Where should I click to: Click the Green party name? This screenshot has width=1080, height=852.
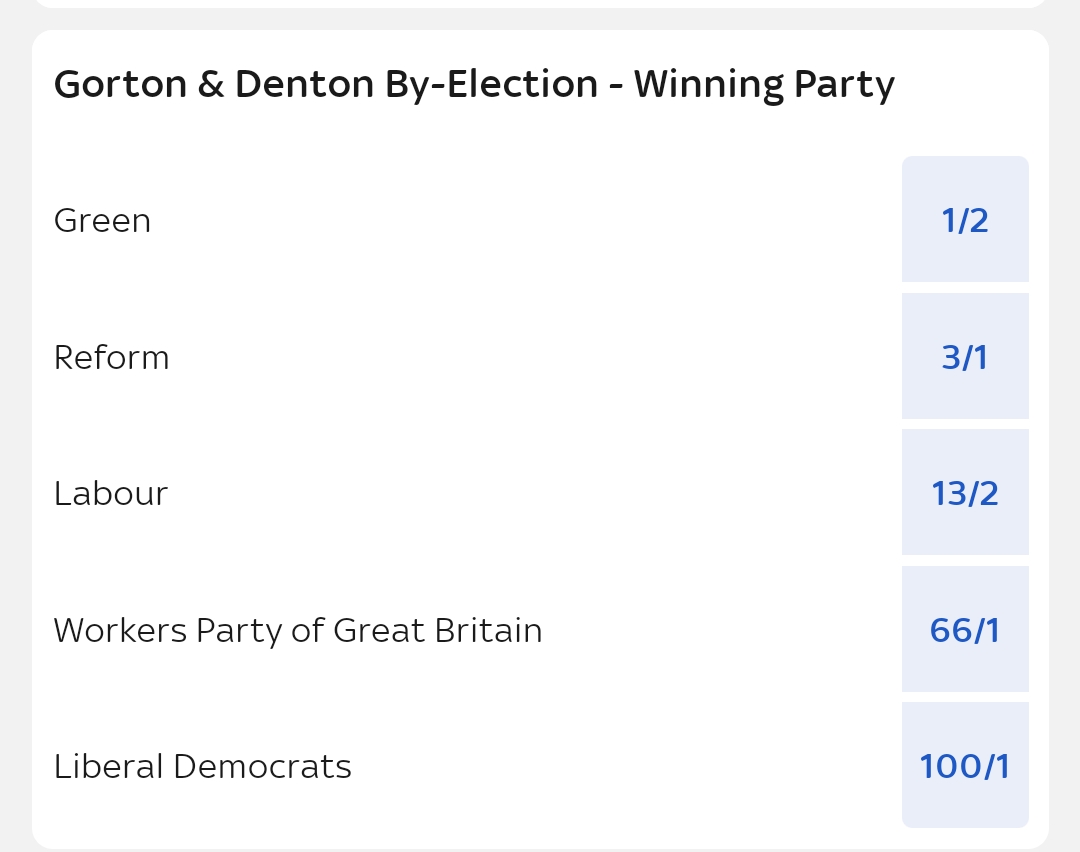pyautogui.click(x=102, y=221)
